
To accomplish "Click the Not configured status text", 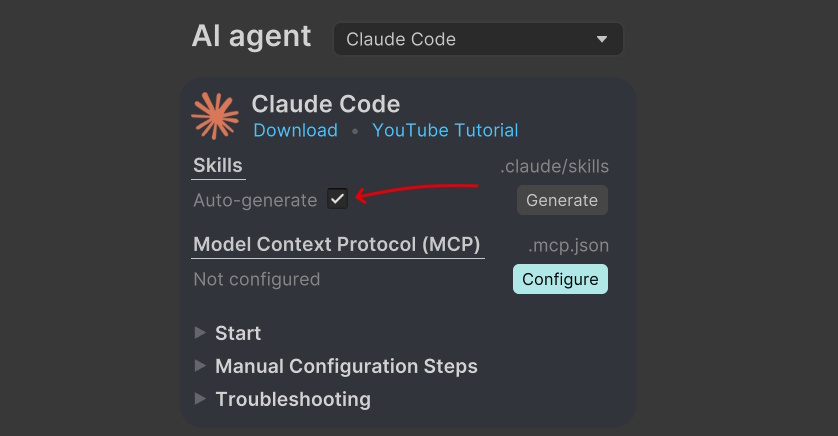I will coord(257,279).
